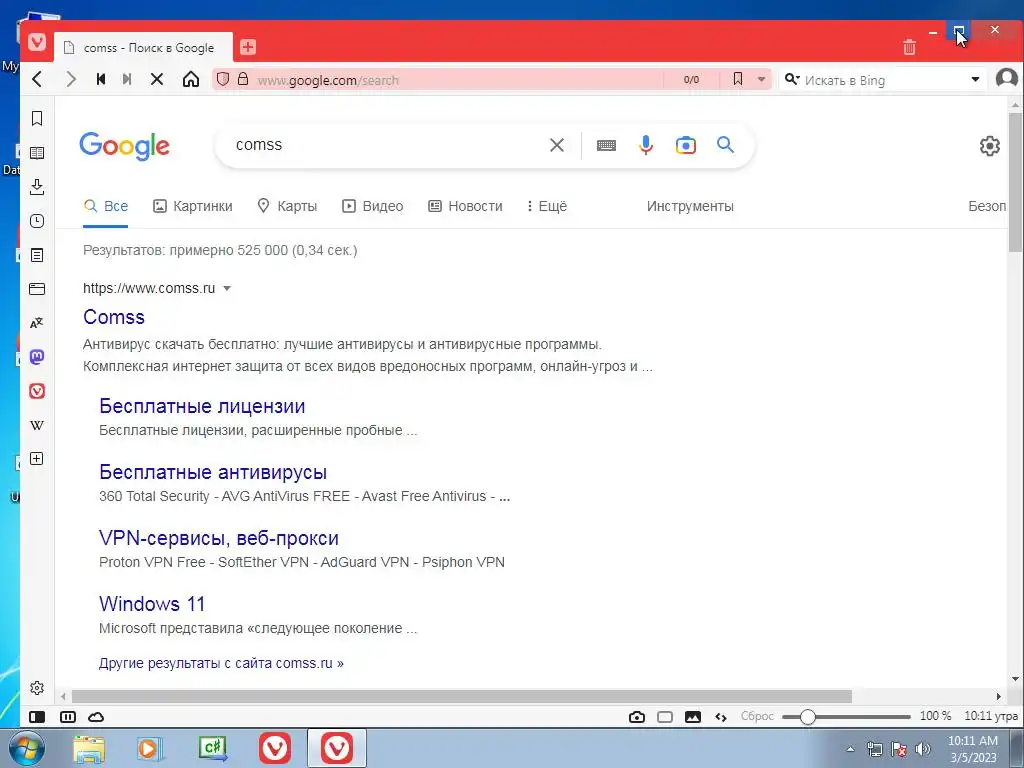Open the Translate panel
The image size is (1024, 768).
(37, 323)
